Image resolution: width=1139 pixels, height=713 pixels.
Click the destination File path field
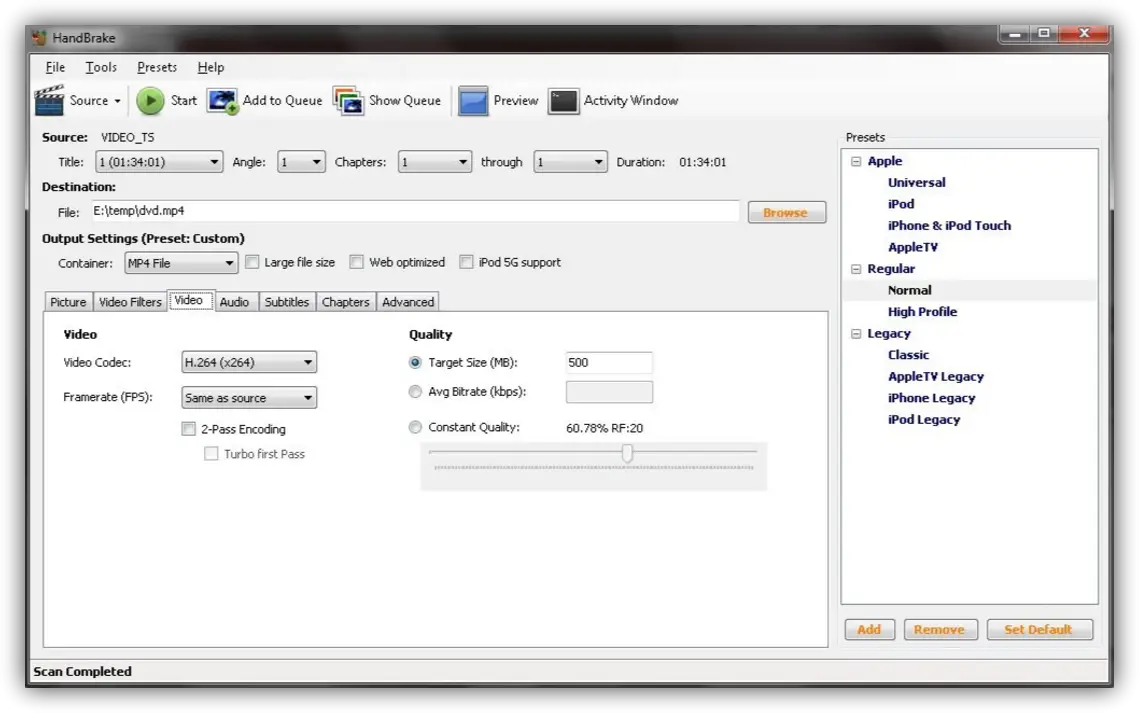click(x=415, y=211)
